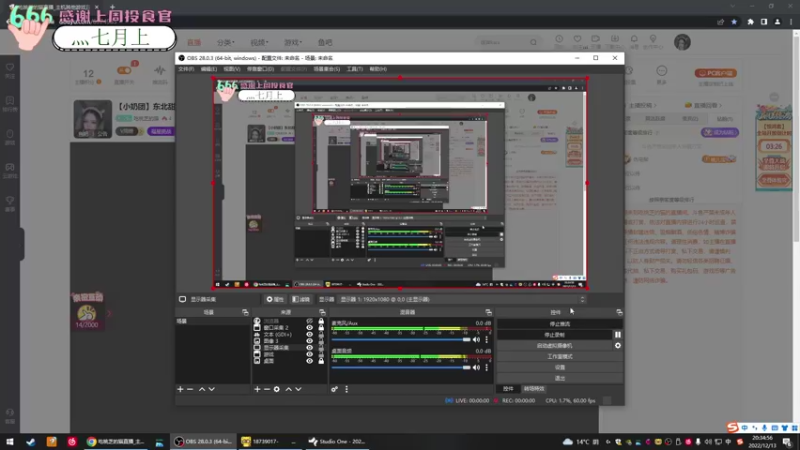Switch to the scene transitions tab
The width and height of the screenshot is (800, 450).
click(534, 389)
